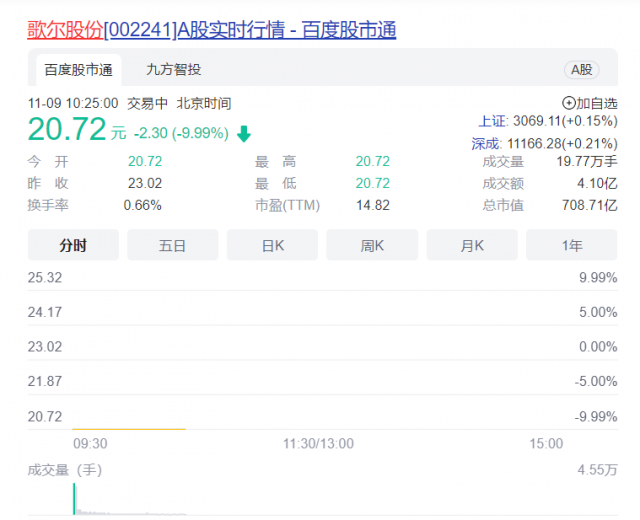Select the 分时 chart view
The width and height of the screenshot is (640, 520).
click(73, 245)
